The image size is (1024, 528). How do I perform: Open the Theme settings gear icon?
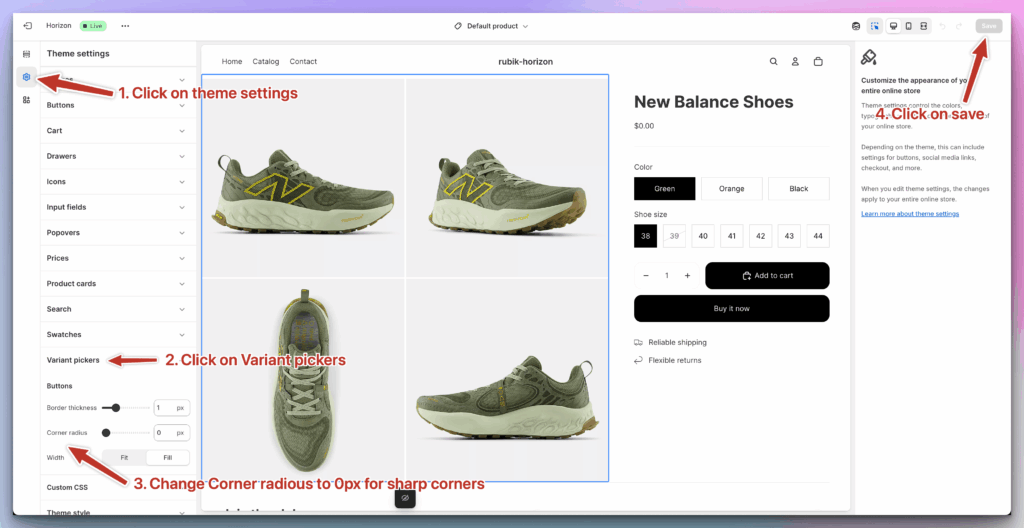coord(26,77)
